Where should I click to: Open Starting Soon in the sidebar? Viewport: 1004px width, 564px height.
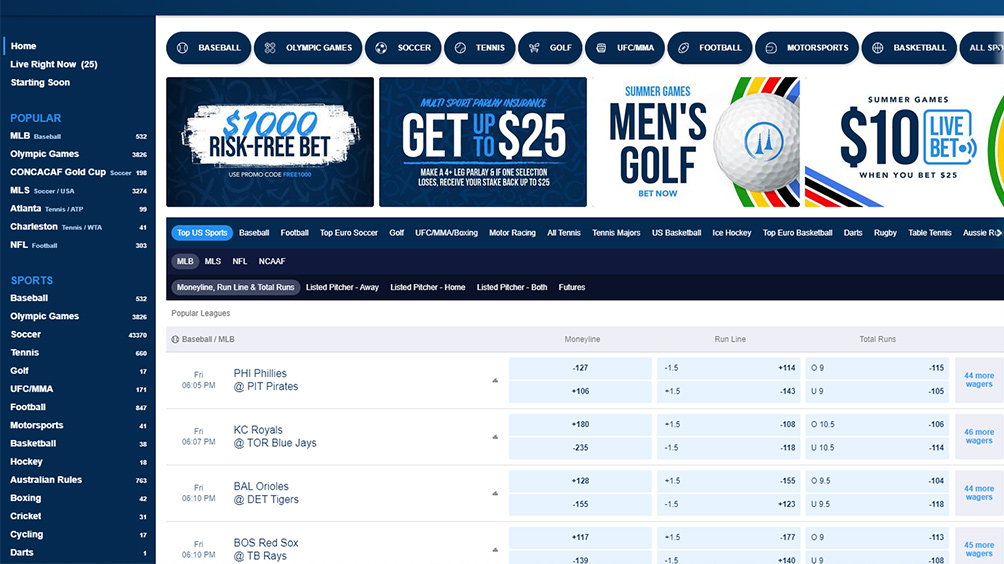click(40, 83)
